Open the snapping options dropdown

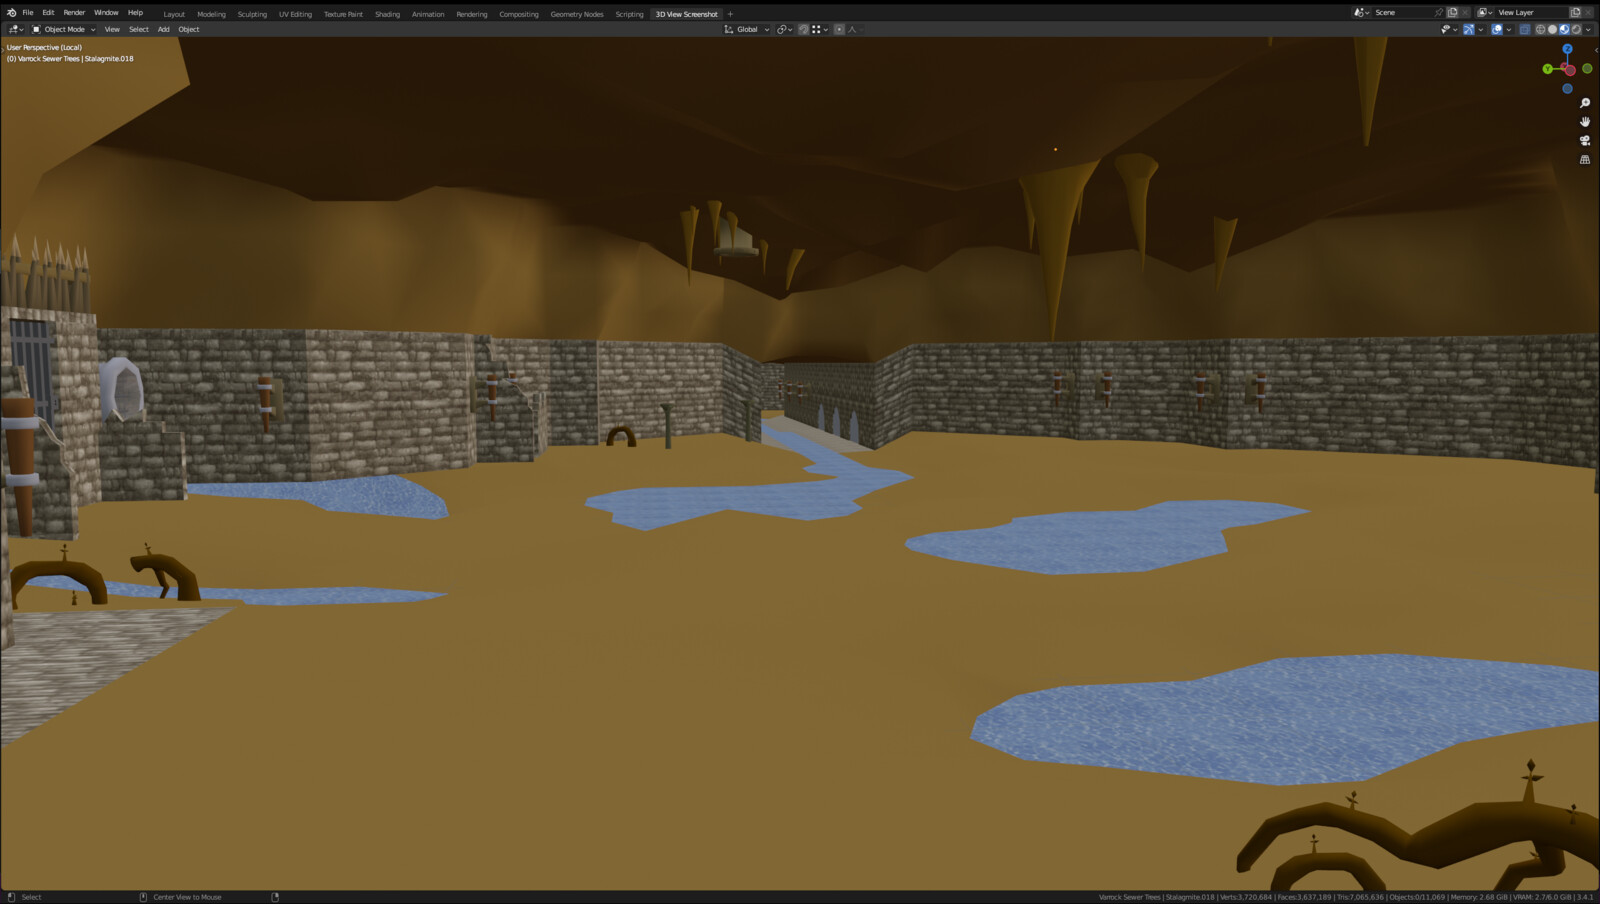(820, 29)
